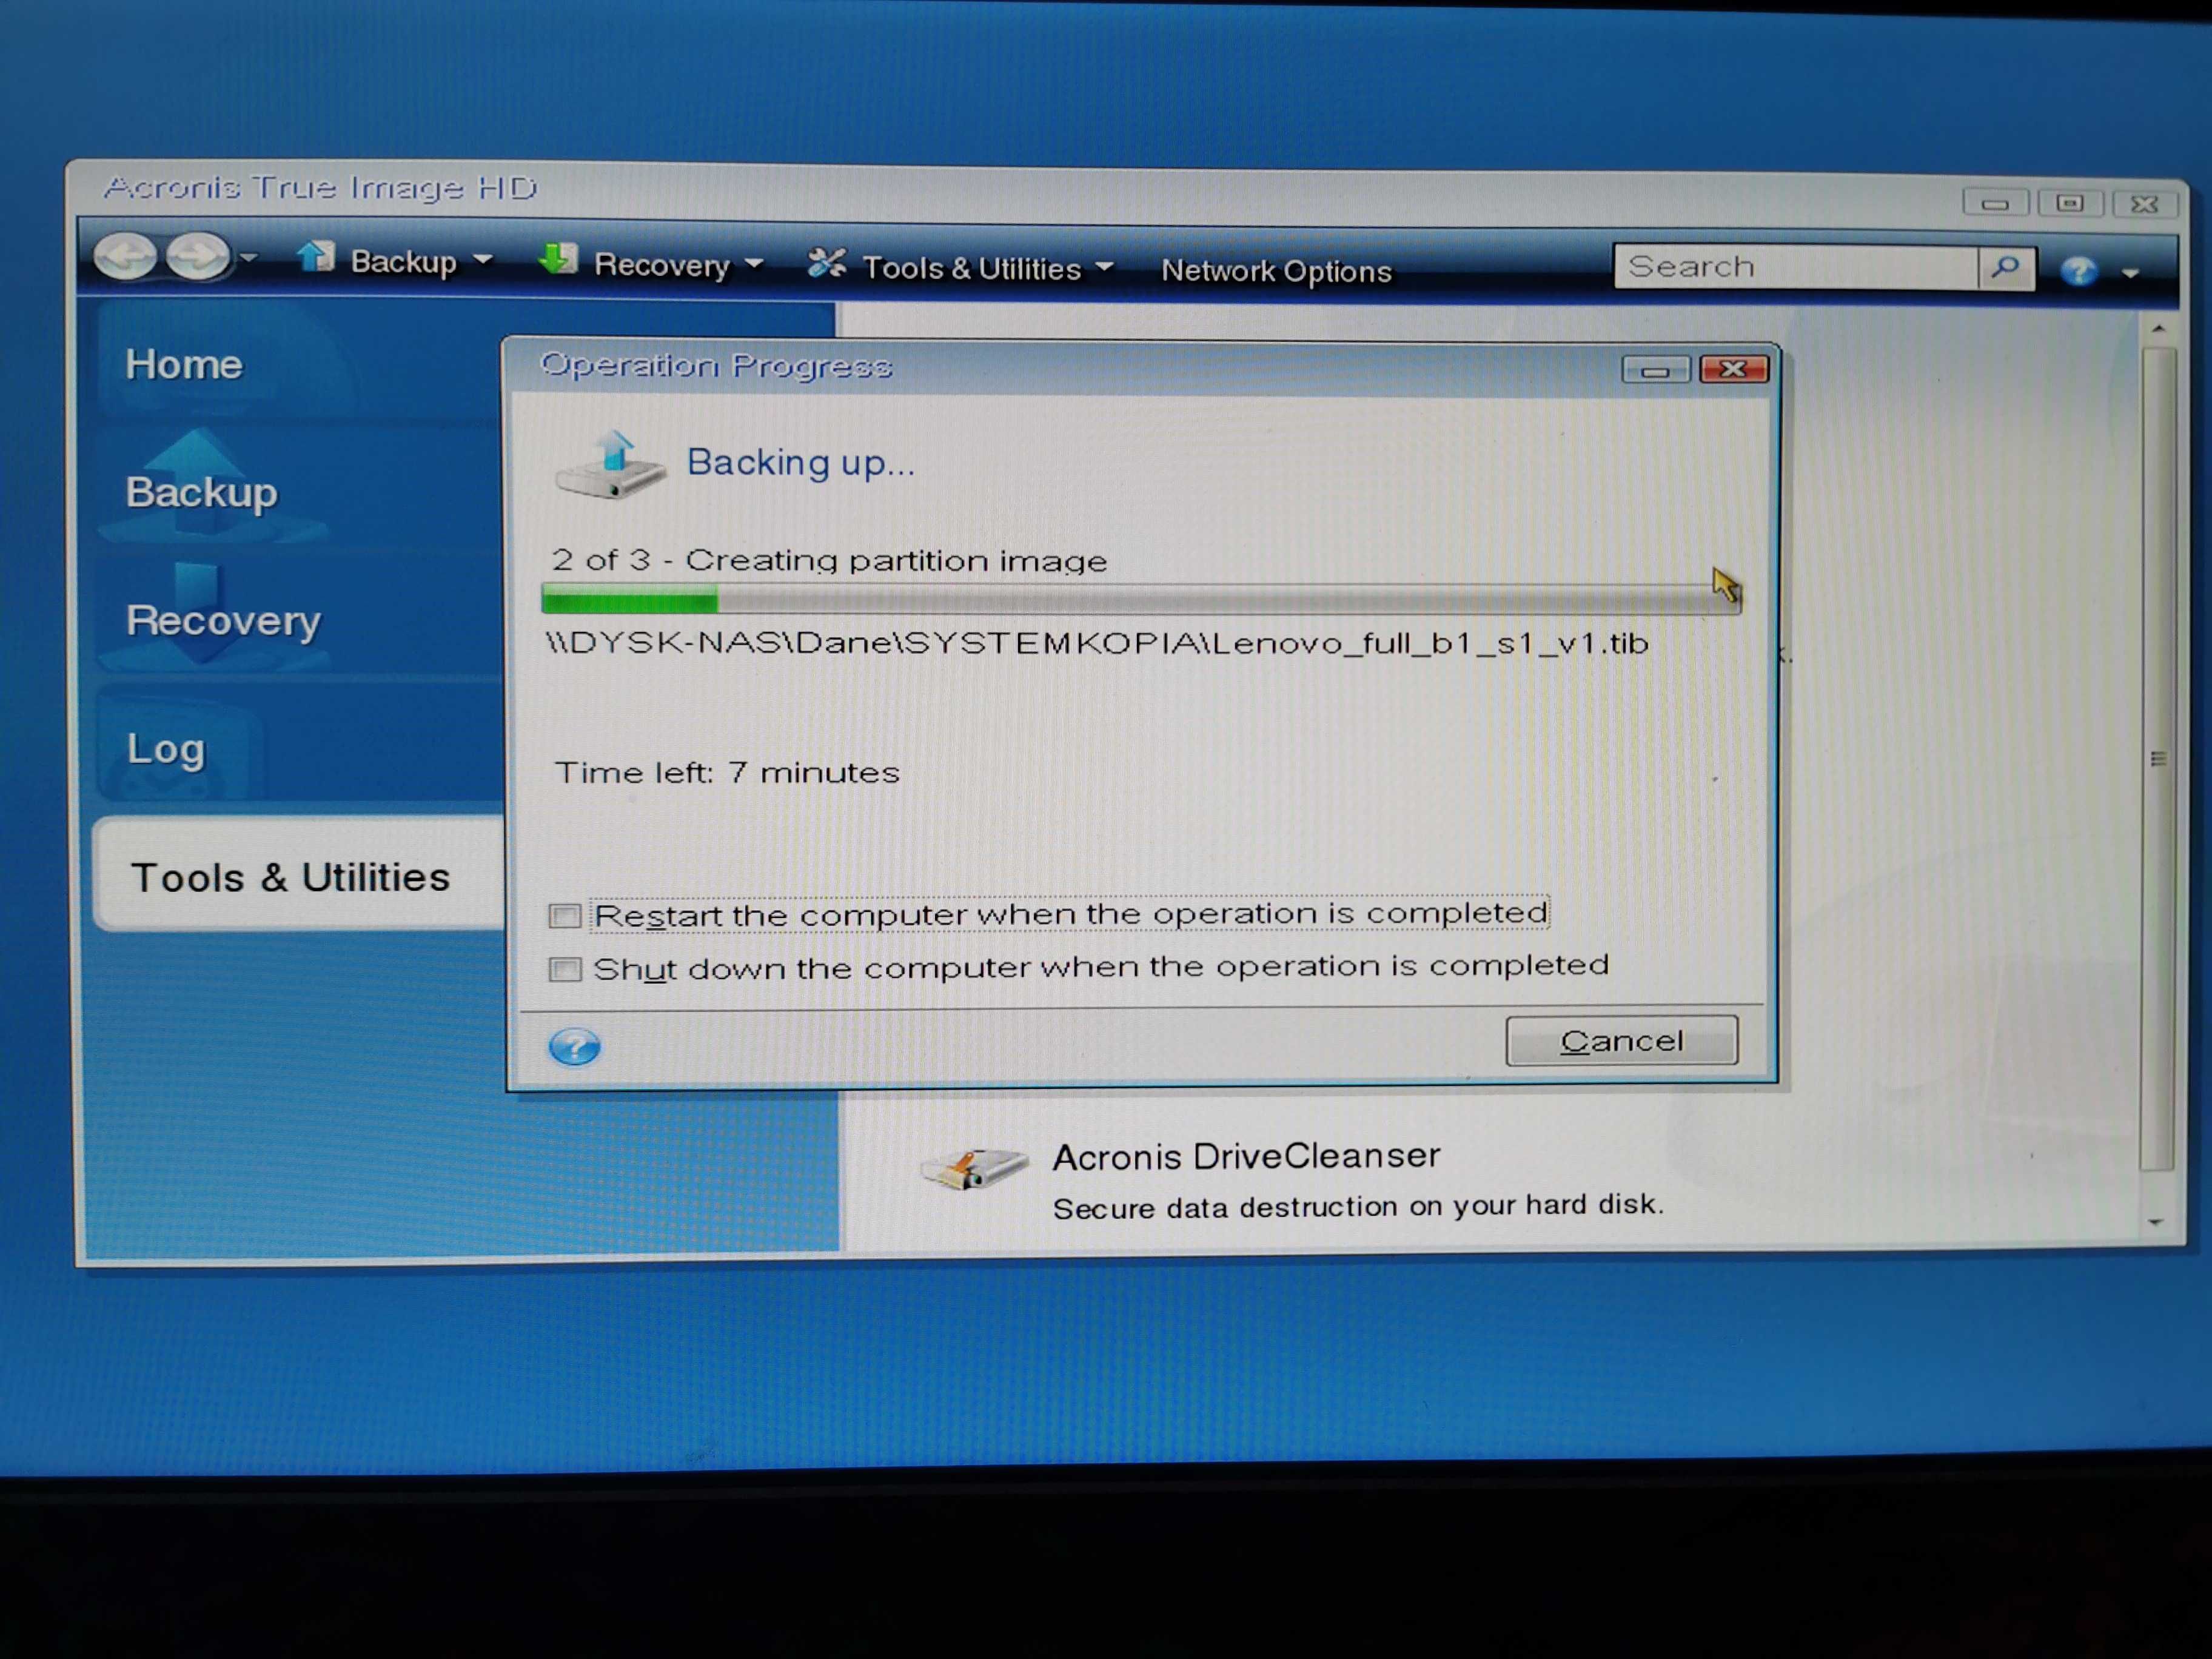This screenshot has height=1659, width=2212.
Task: Open Log in the sidebar
Action: [166, 749]
